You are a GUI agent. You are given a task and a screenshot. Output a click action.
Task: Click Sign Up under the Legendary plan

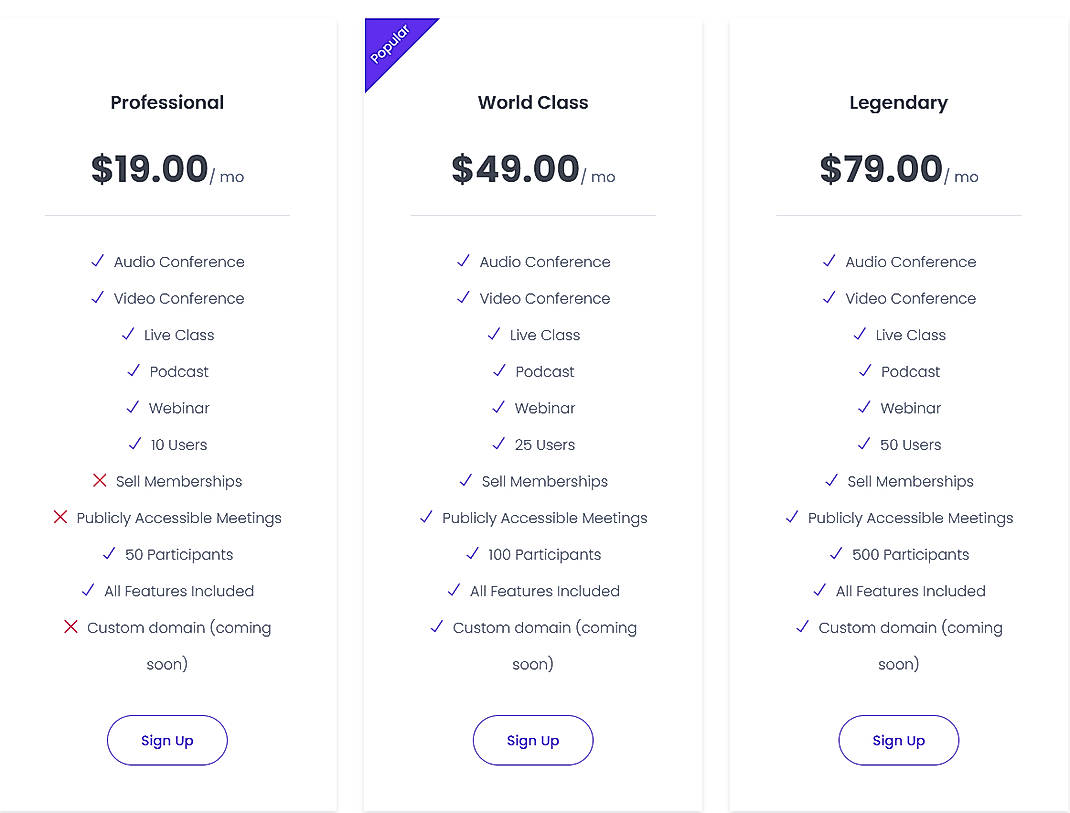coord(898,740)
